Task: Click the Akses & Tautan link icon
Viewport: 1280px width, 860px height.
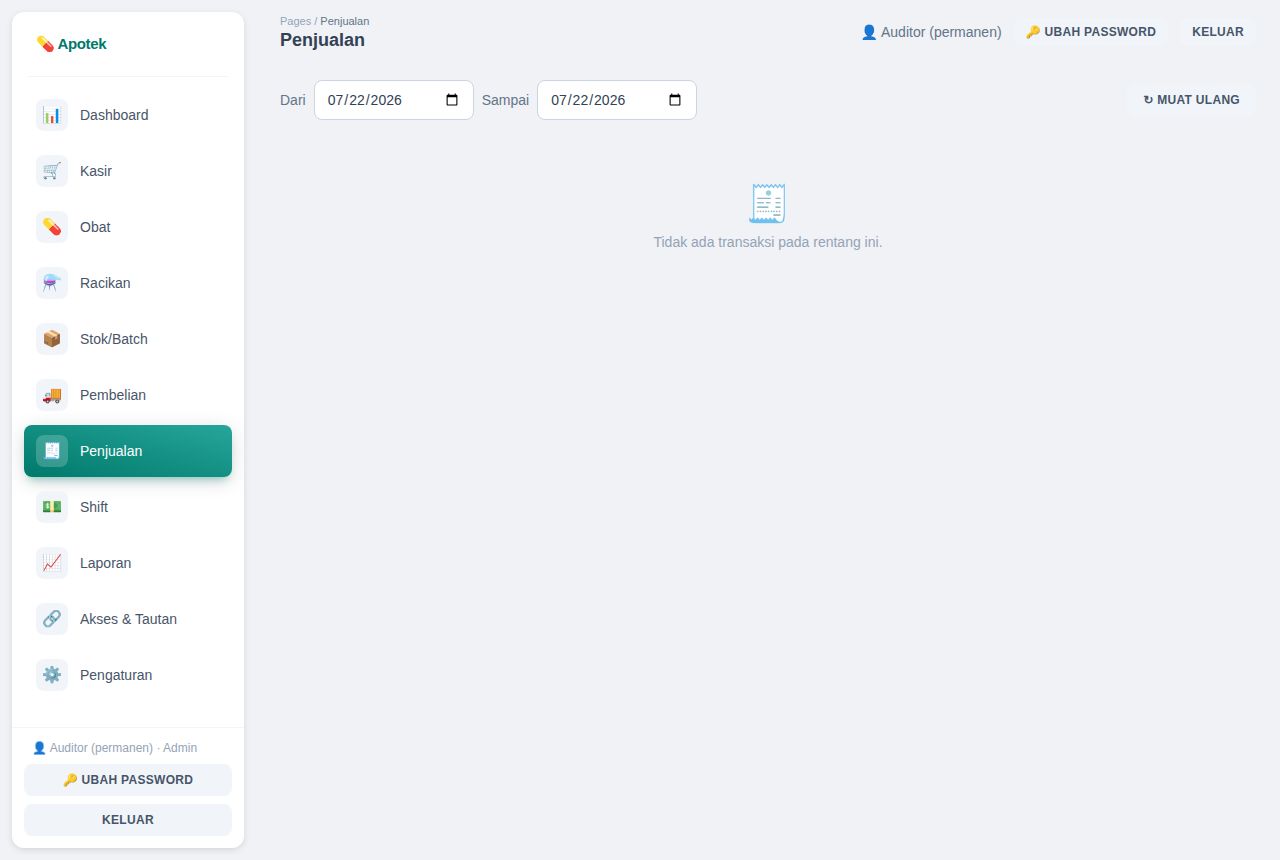Action: 52,619
